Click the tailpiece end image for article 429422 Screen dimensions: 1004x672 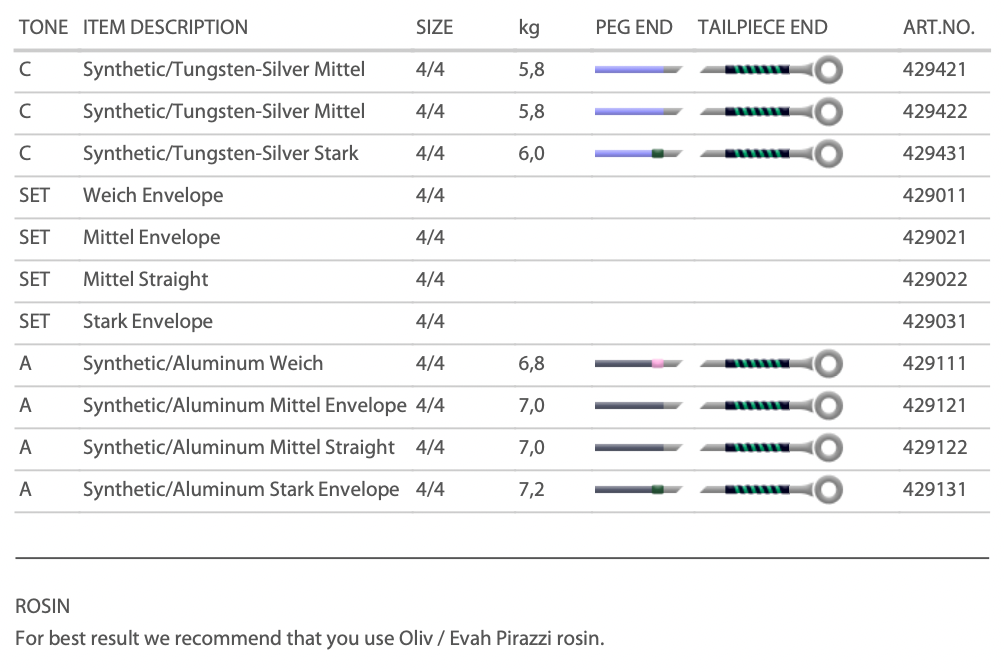coord(770,112)
